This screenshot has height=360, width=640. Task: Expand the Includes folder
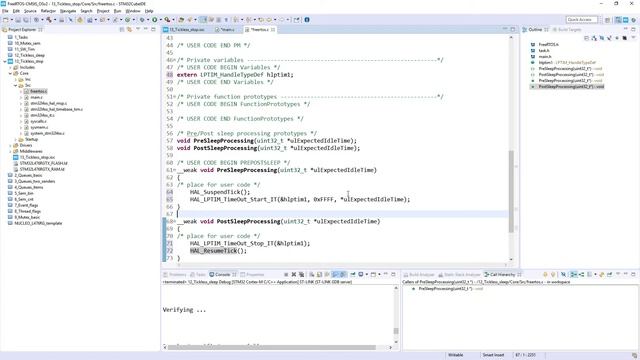coord(10,67)
